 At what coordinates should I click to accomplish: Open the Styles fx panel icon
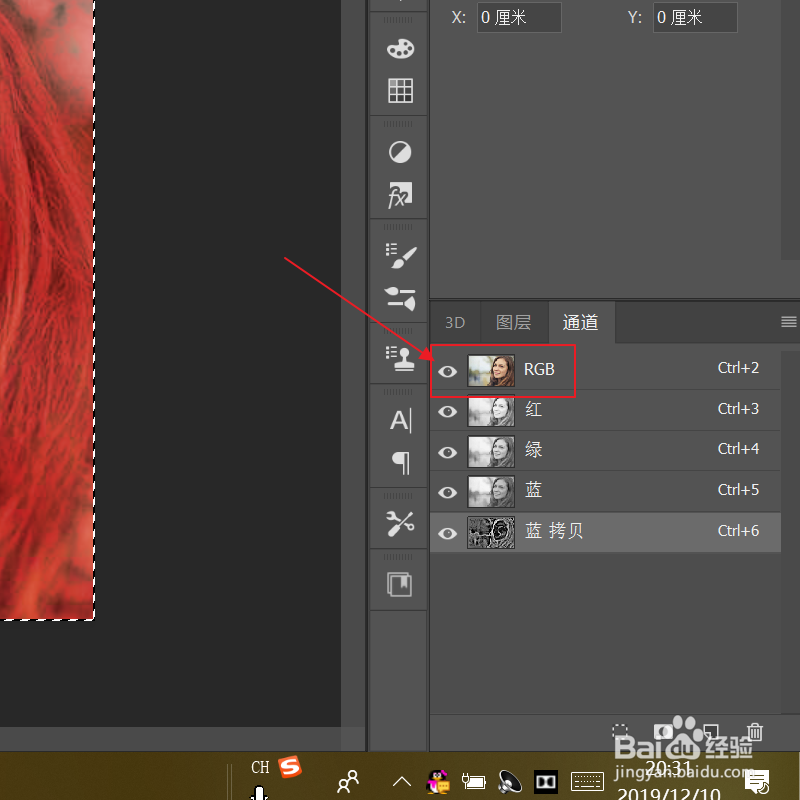[400, 195]
